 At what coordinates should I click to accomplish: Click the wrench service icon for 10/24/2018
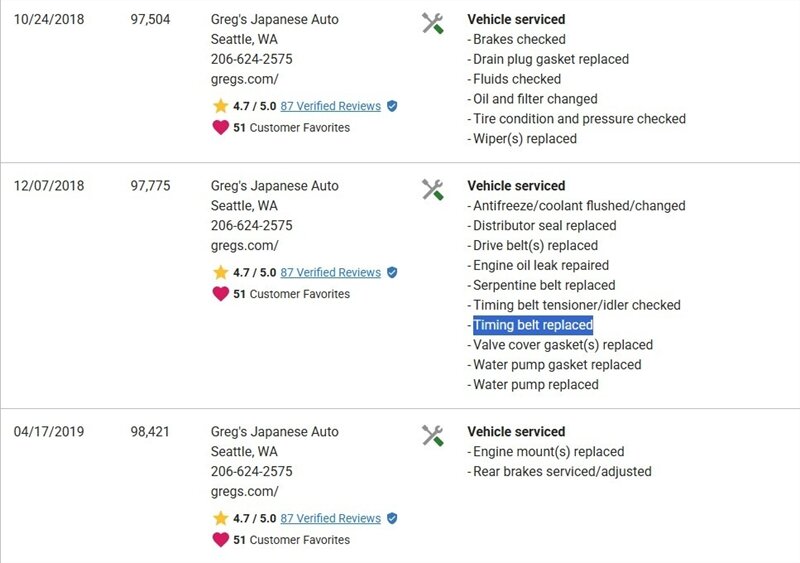pos(432,23)
